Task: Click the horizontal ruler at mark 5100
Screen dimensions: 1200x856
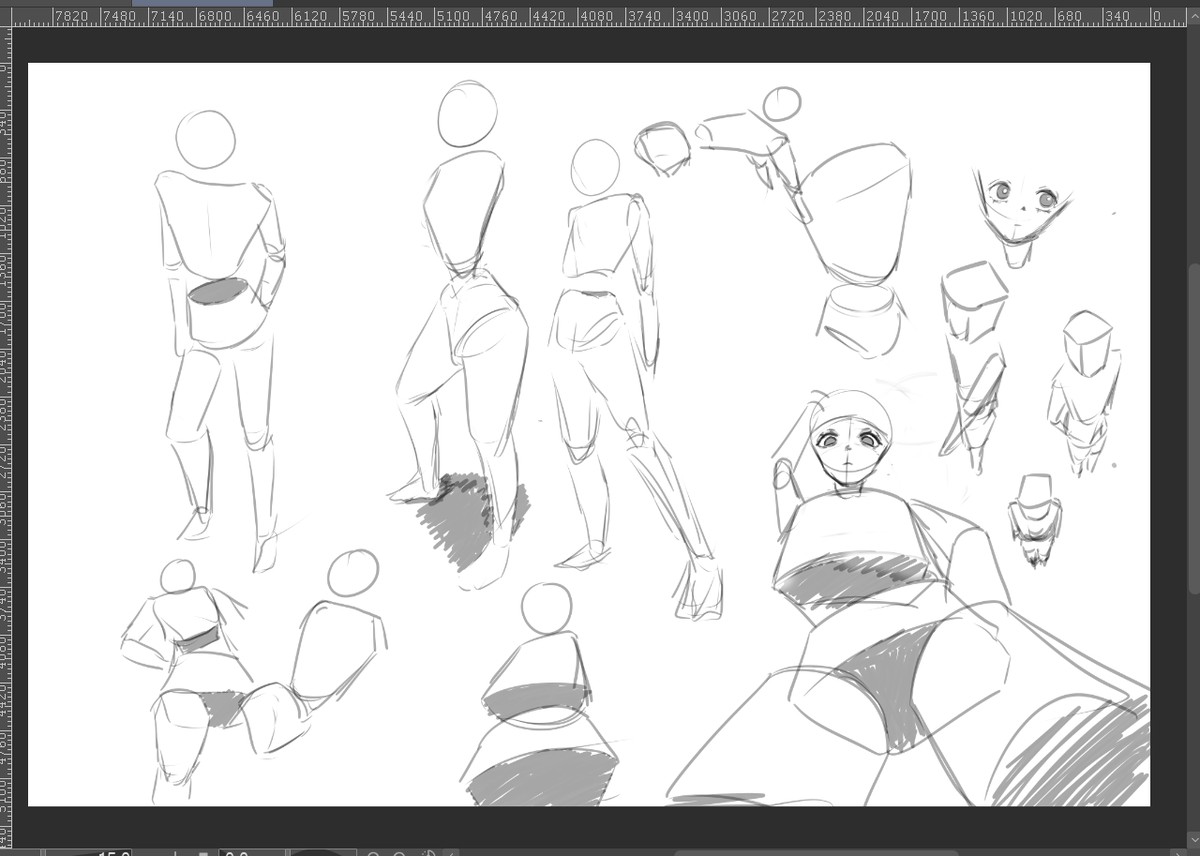Action: coord(454,16)
